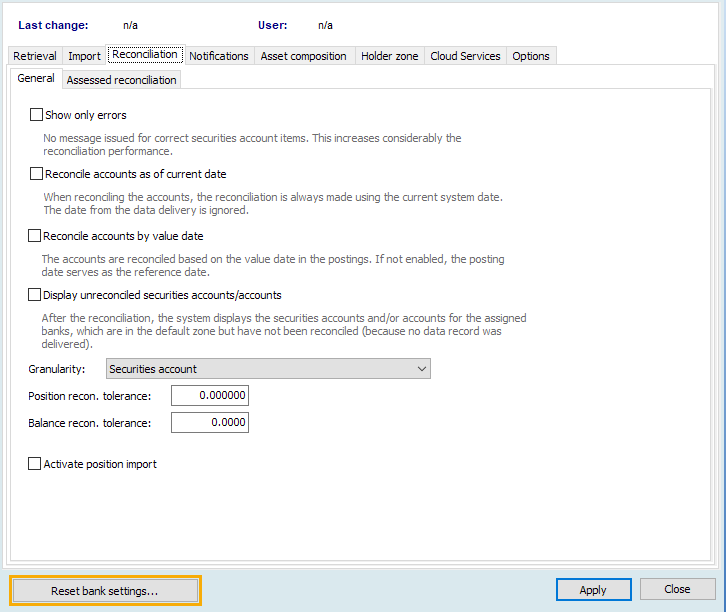Show the Options tab

pos(531,56)
